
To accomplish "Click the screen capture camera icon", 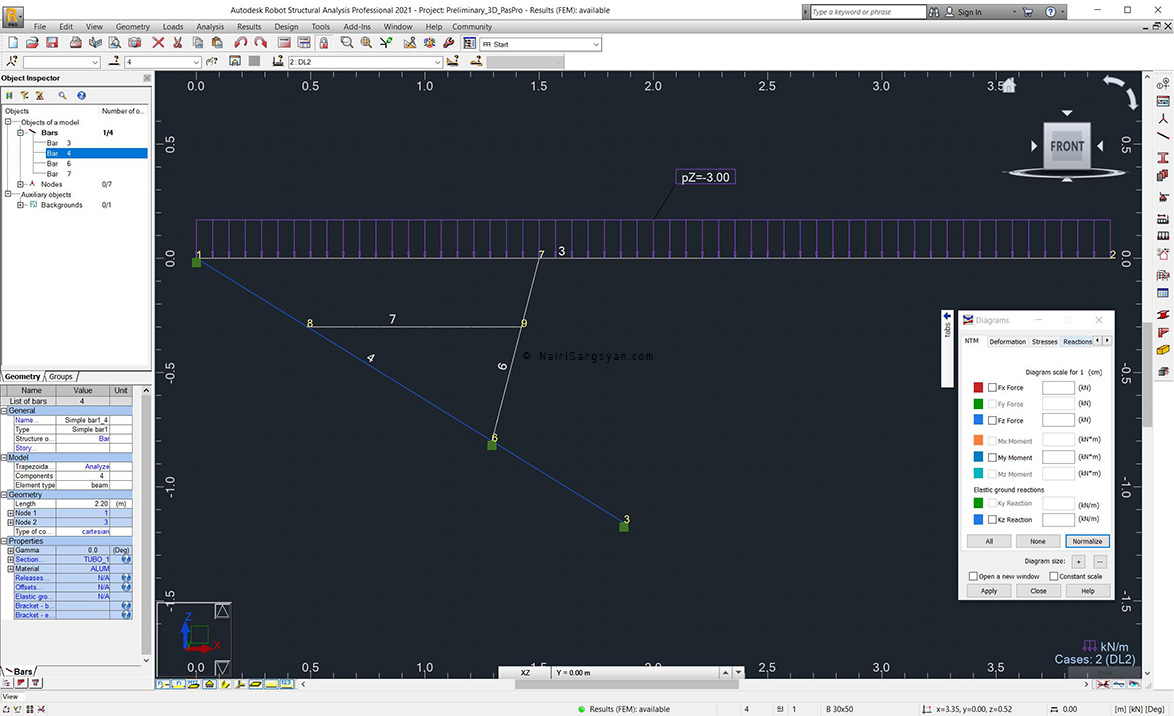I will 134,43.
